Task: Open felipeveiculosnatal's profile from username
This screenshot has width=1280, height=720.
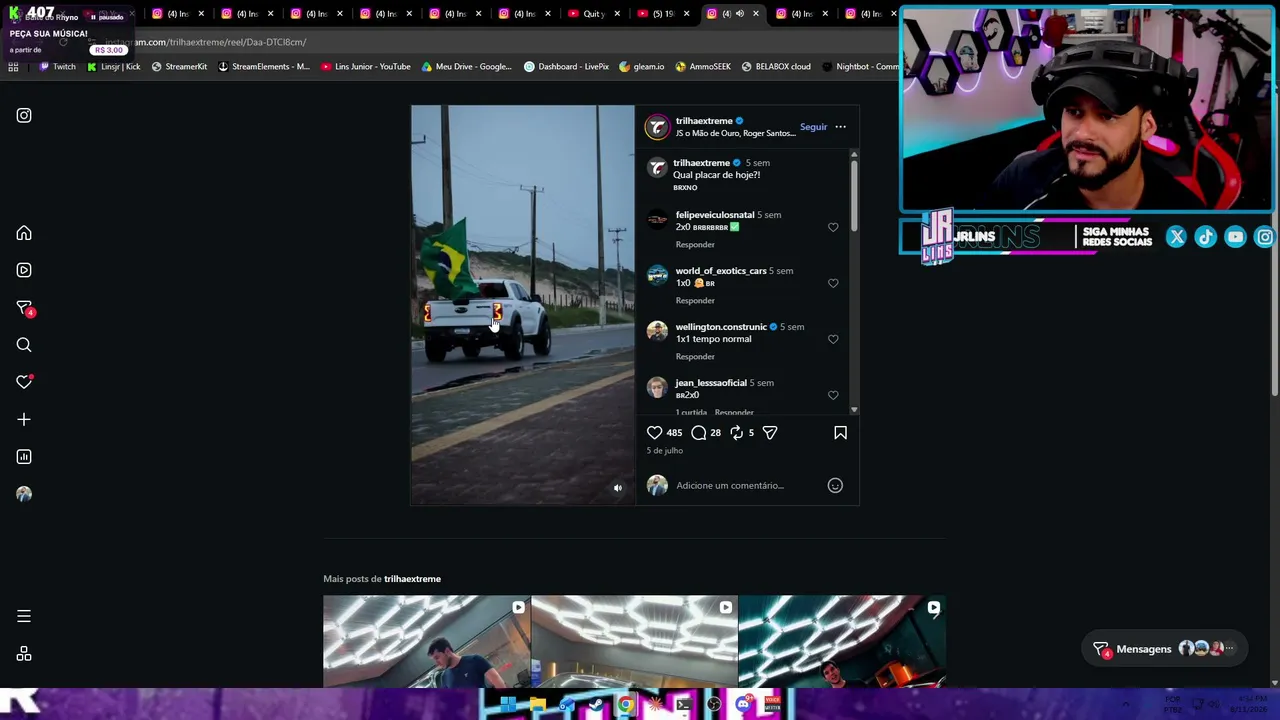Action: 715,215
